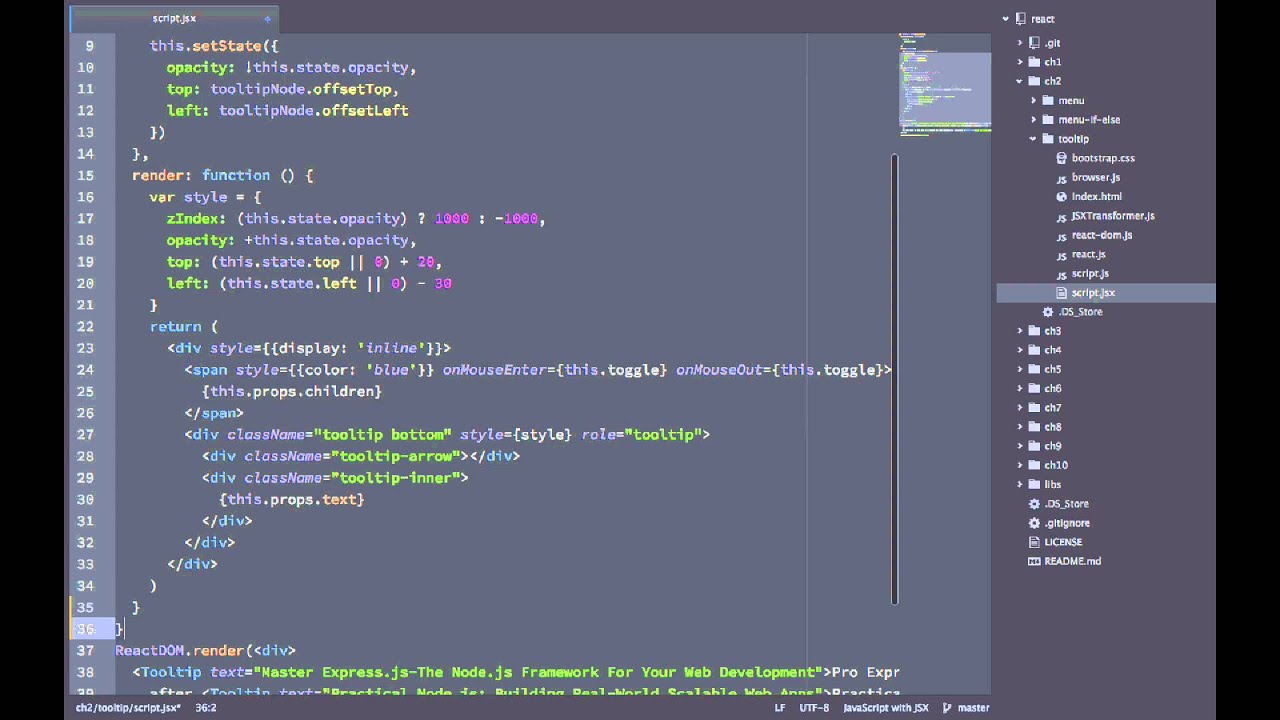Click 'render' keyword on line 15
Viewport: 1280px width, 720px height.
coord(158,175)
